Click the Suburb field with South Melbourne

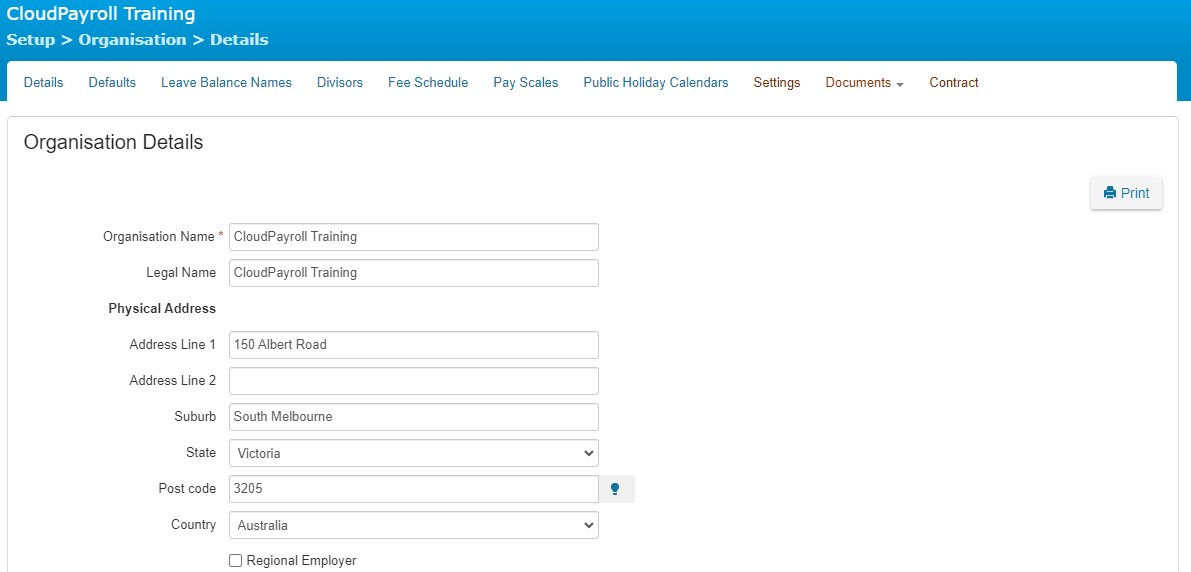click(414, 417)
